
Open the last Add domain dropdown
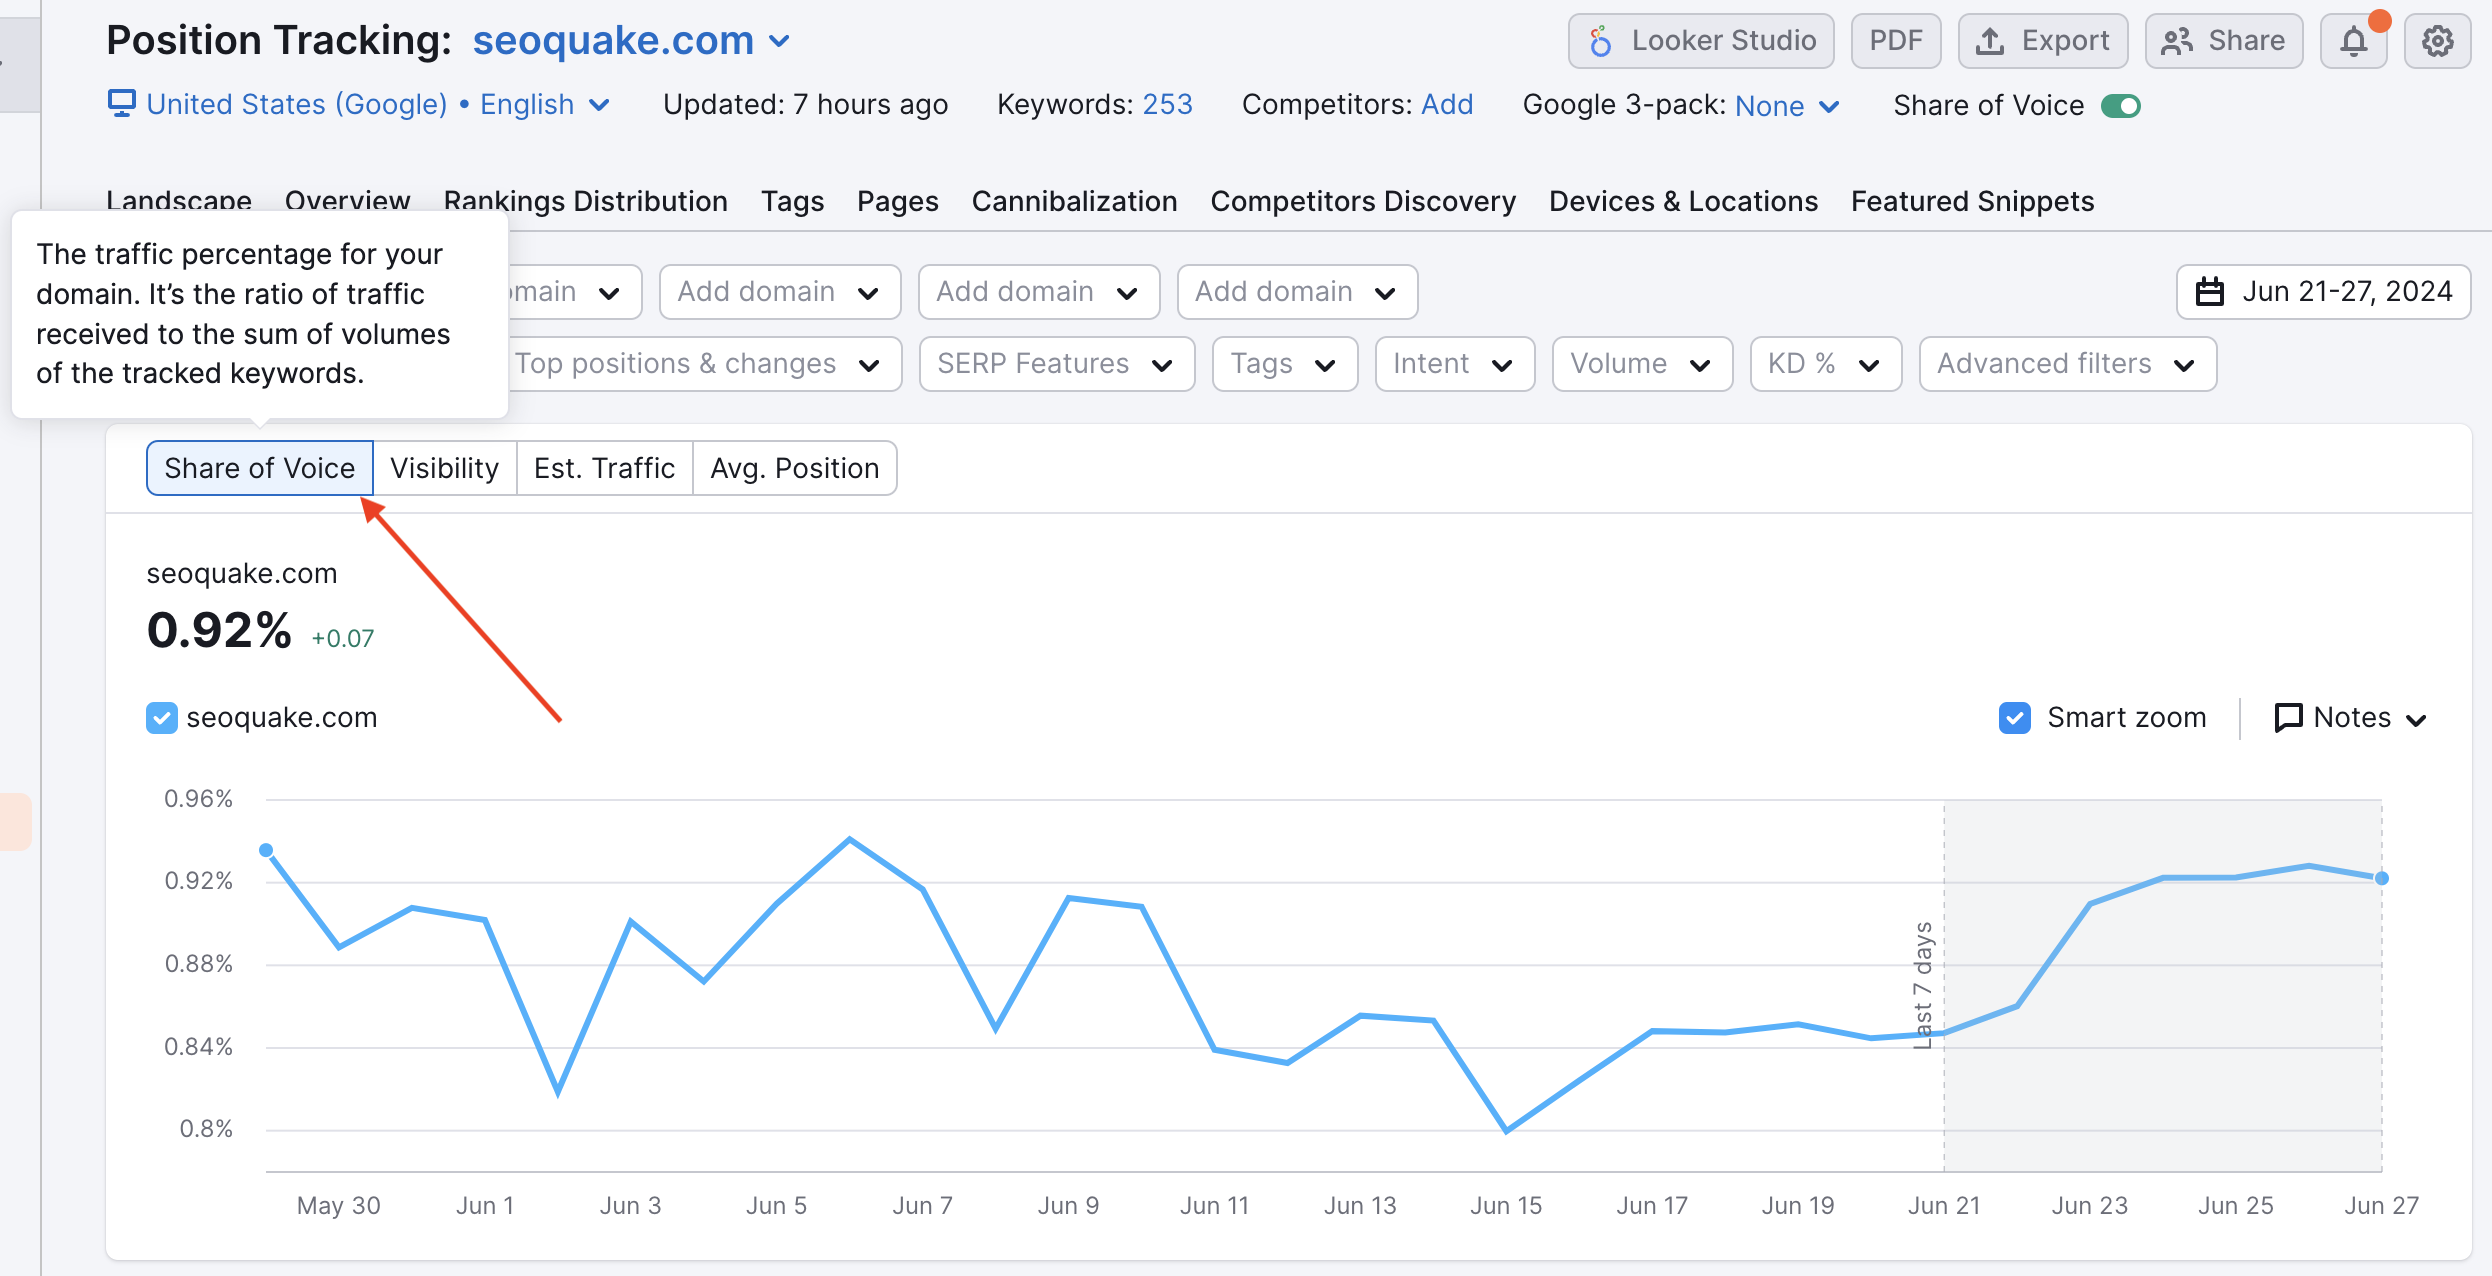pyautogui.click(x=1298, y=292)
